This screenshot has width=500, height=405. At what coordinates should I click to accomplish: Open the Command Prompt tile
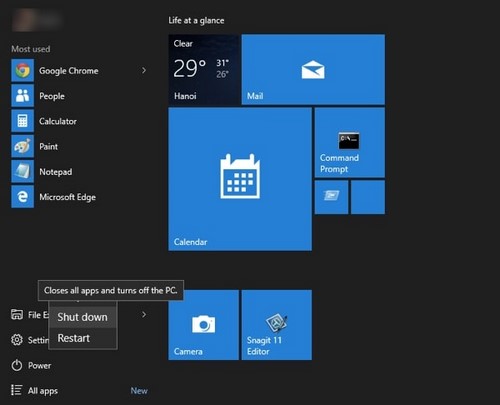(x=350, y=142)
